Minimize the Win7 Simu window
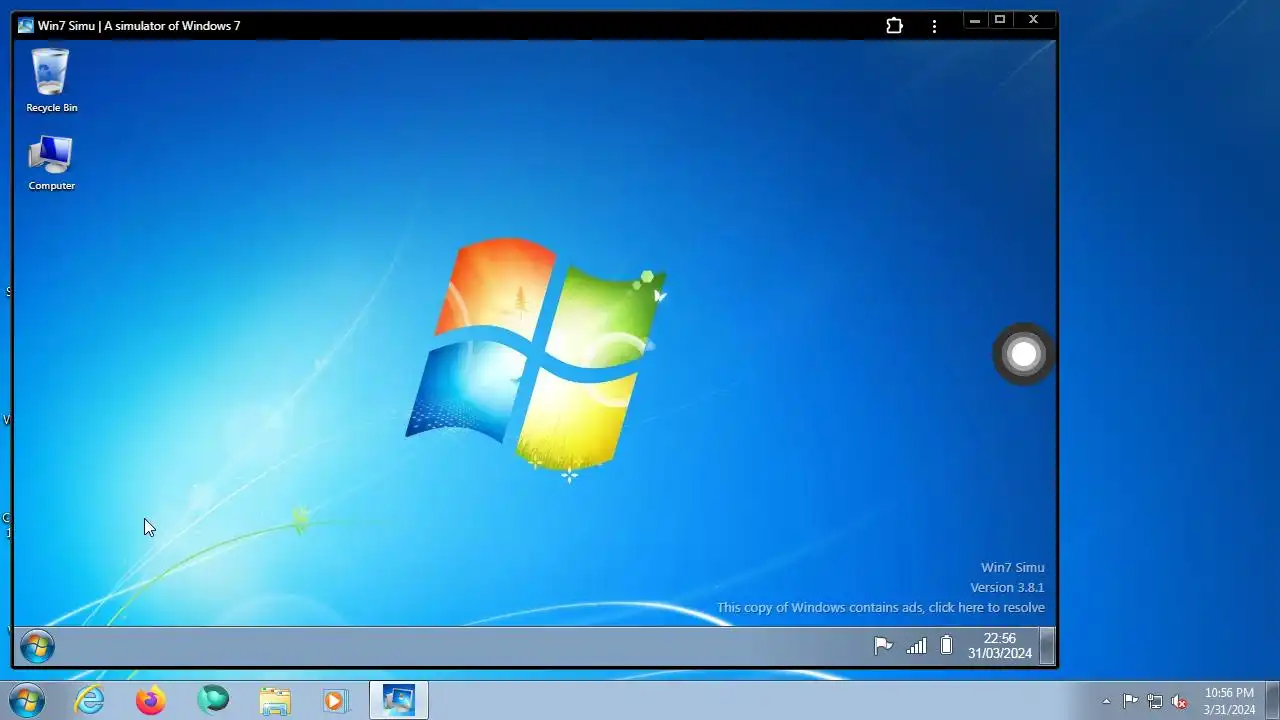Screen dimensions: 1280x720 974,20
